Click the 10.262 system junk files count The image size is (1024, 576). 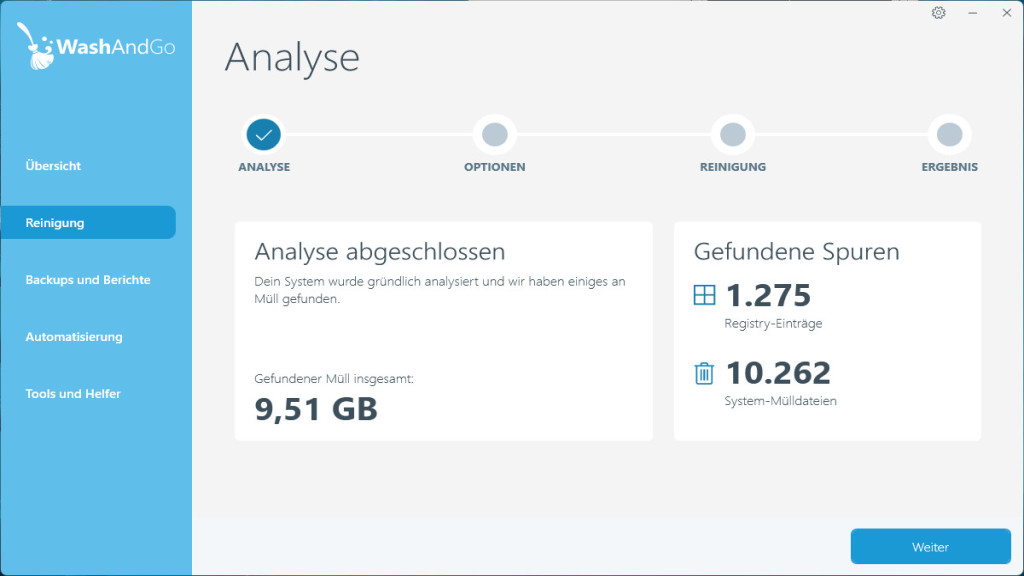(x=778, y=373)
